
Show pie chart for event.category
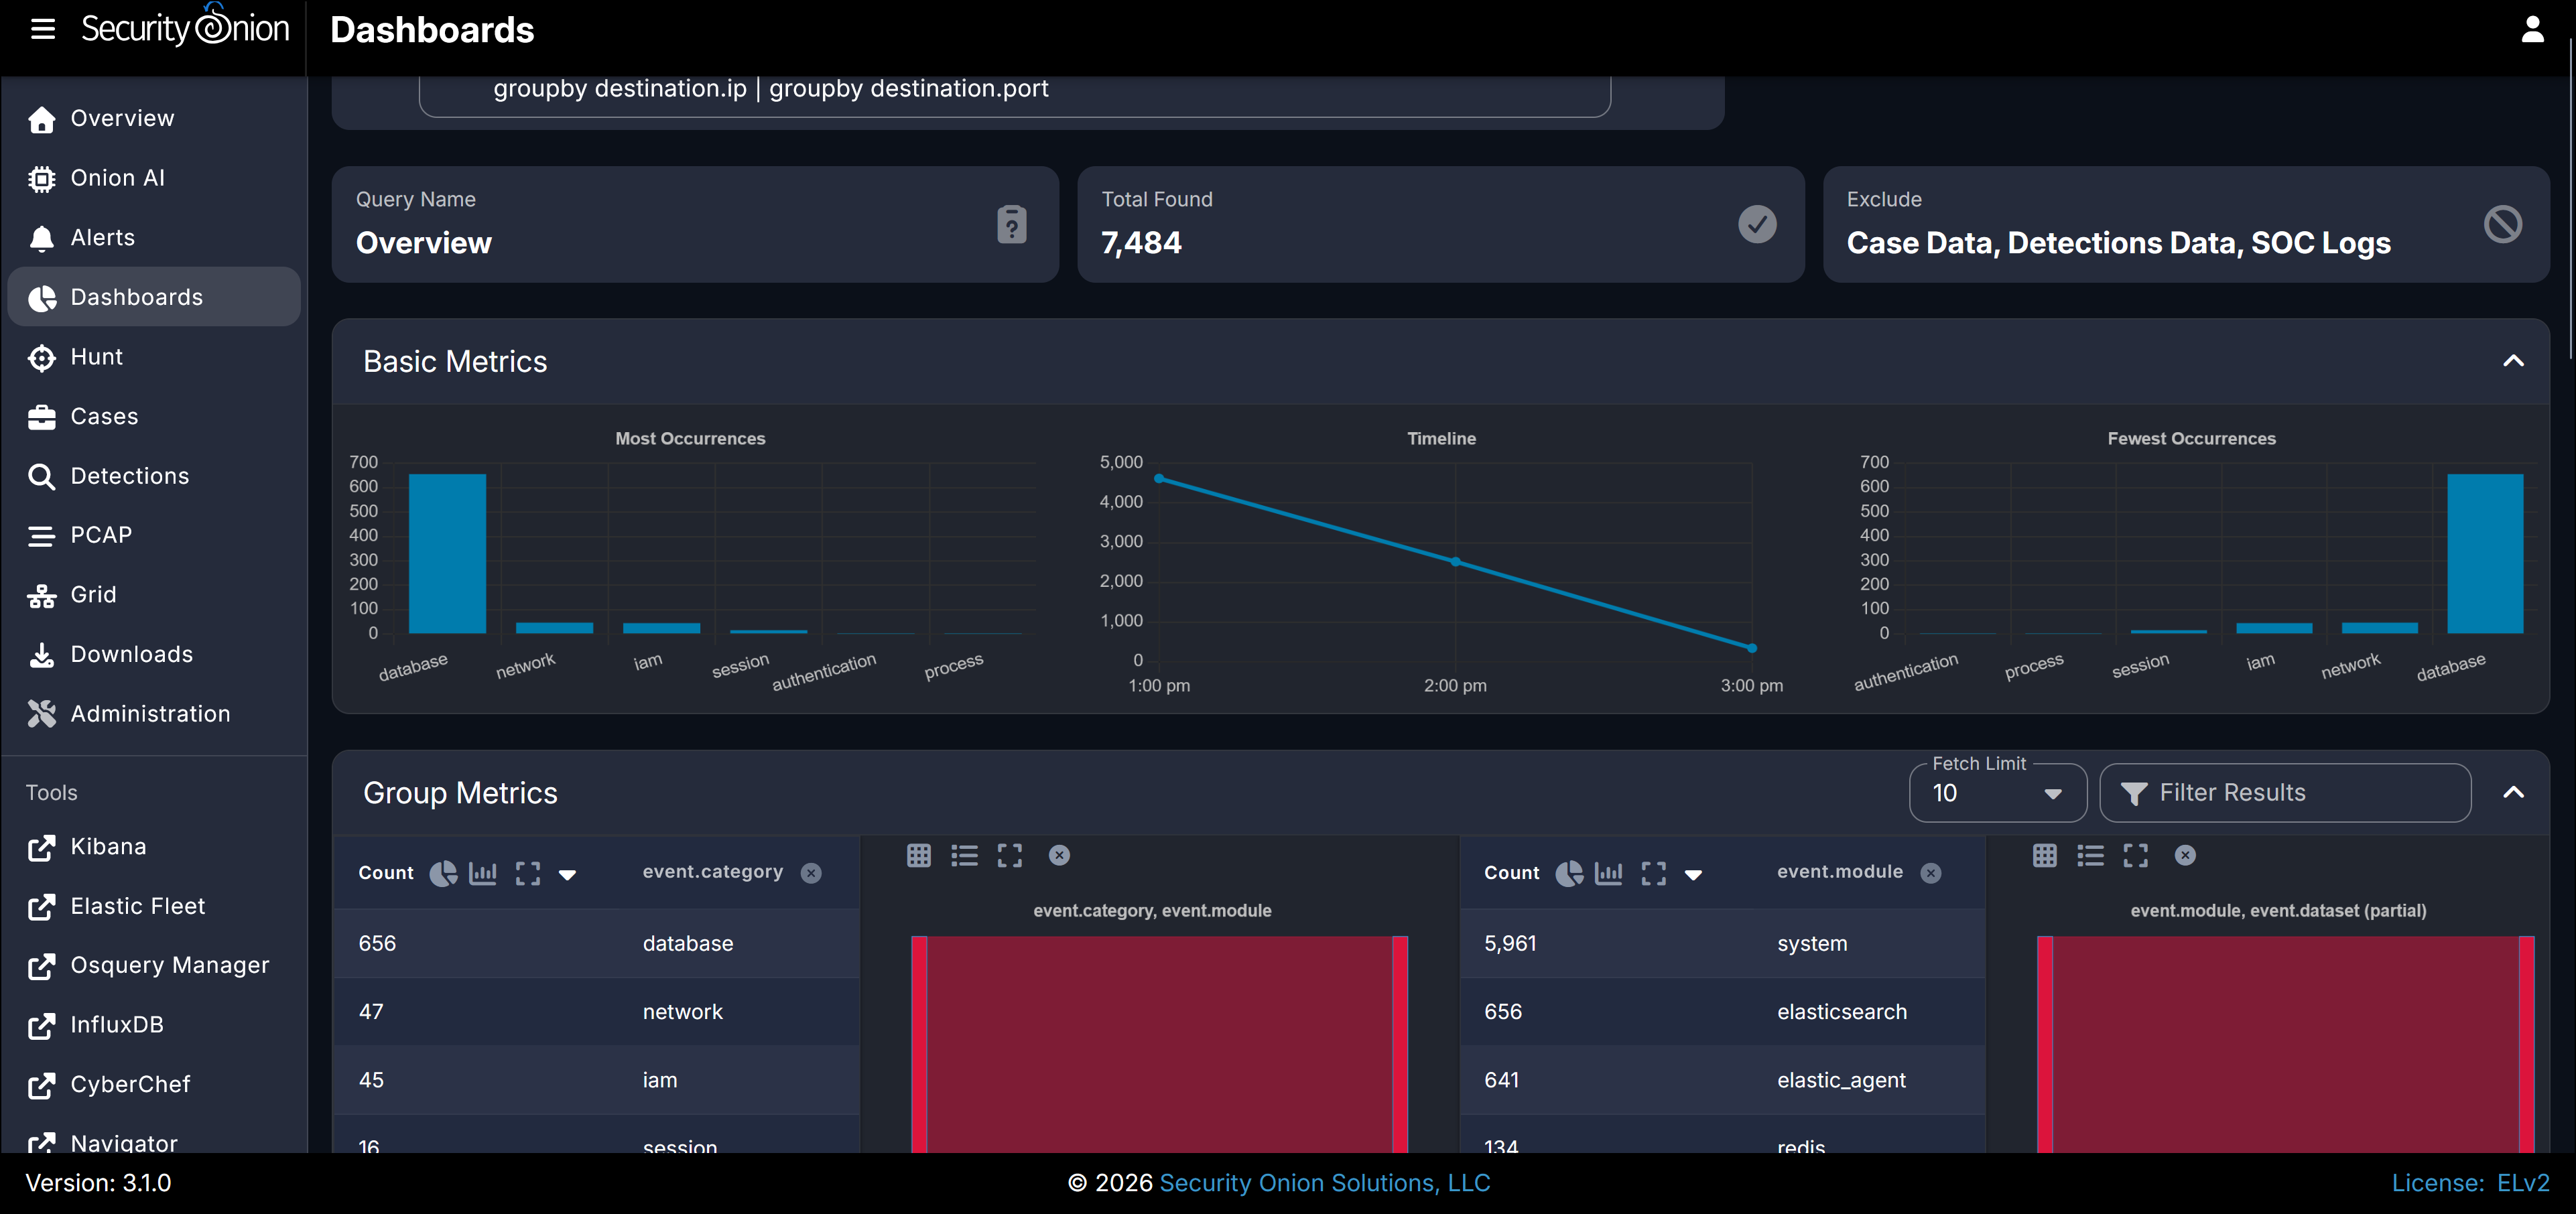point(443,873)
